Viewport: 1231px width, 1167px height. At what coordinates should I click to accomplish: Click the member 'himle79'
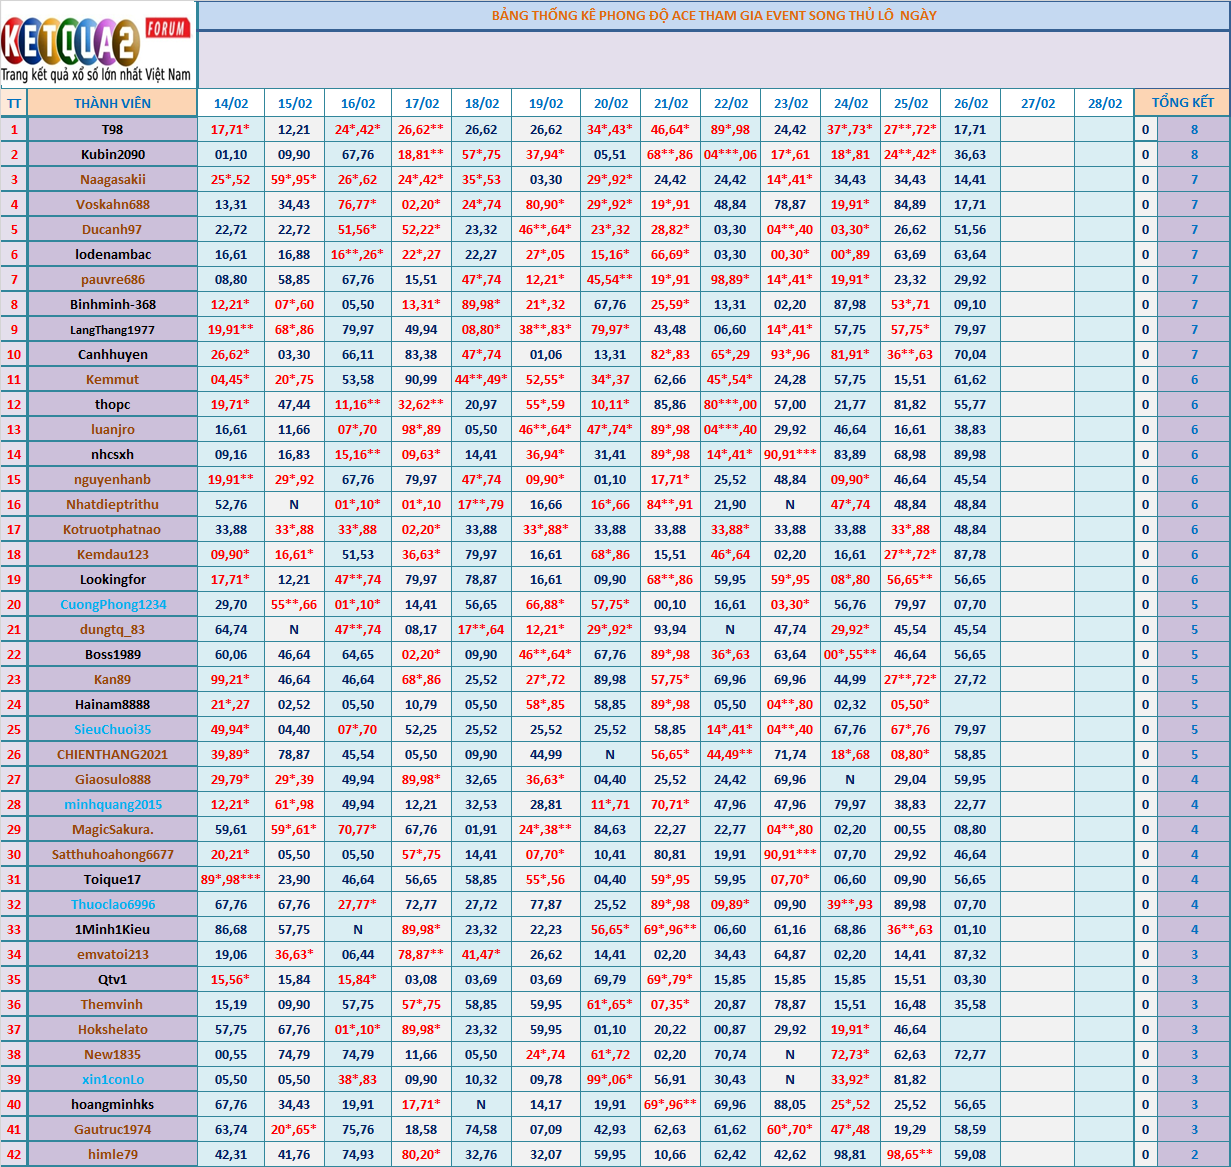[x=112, y=1154]
